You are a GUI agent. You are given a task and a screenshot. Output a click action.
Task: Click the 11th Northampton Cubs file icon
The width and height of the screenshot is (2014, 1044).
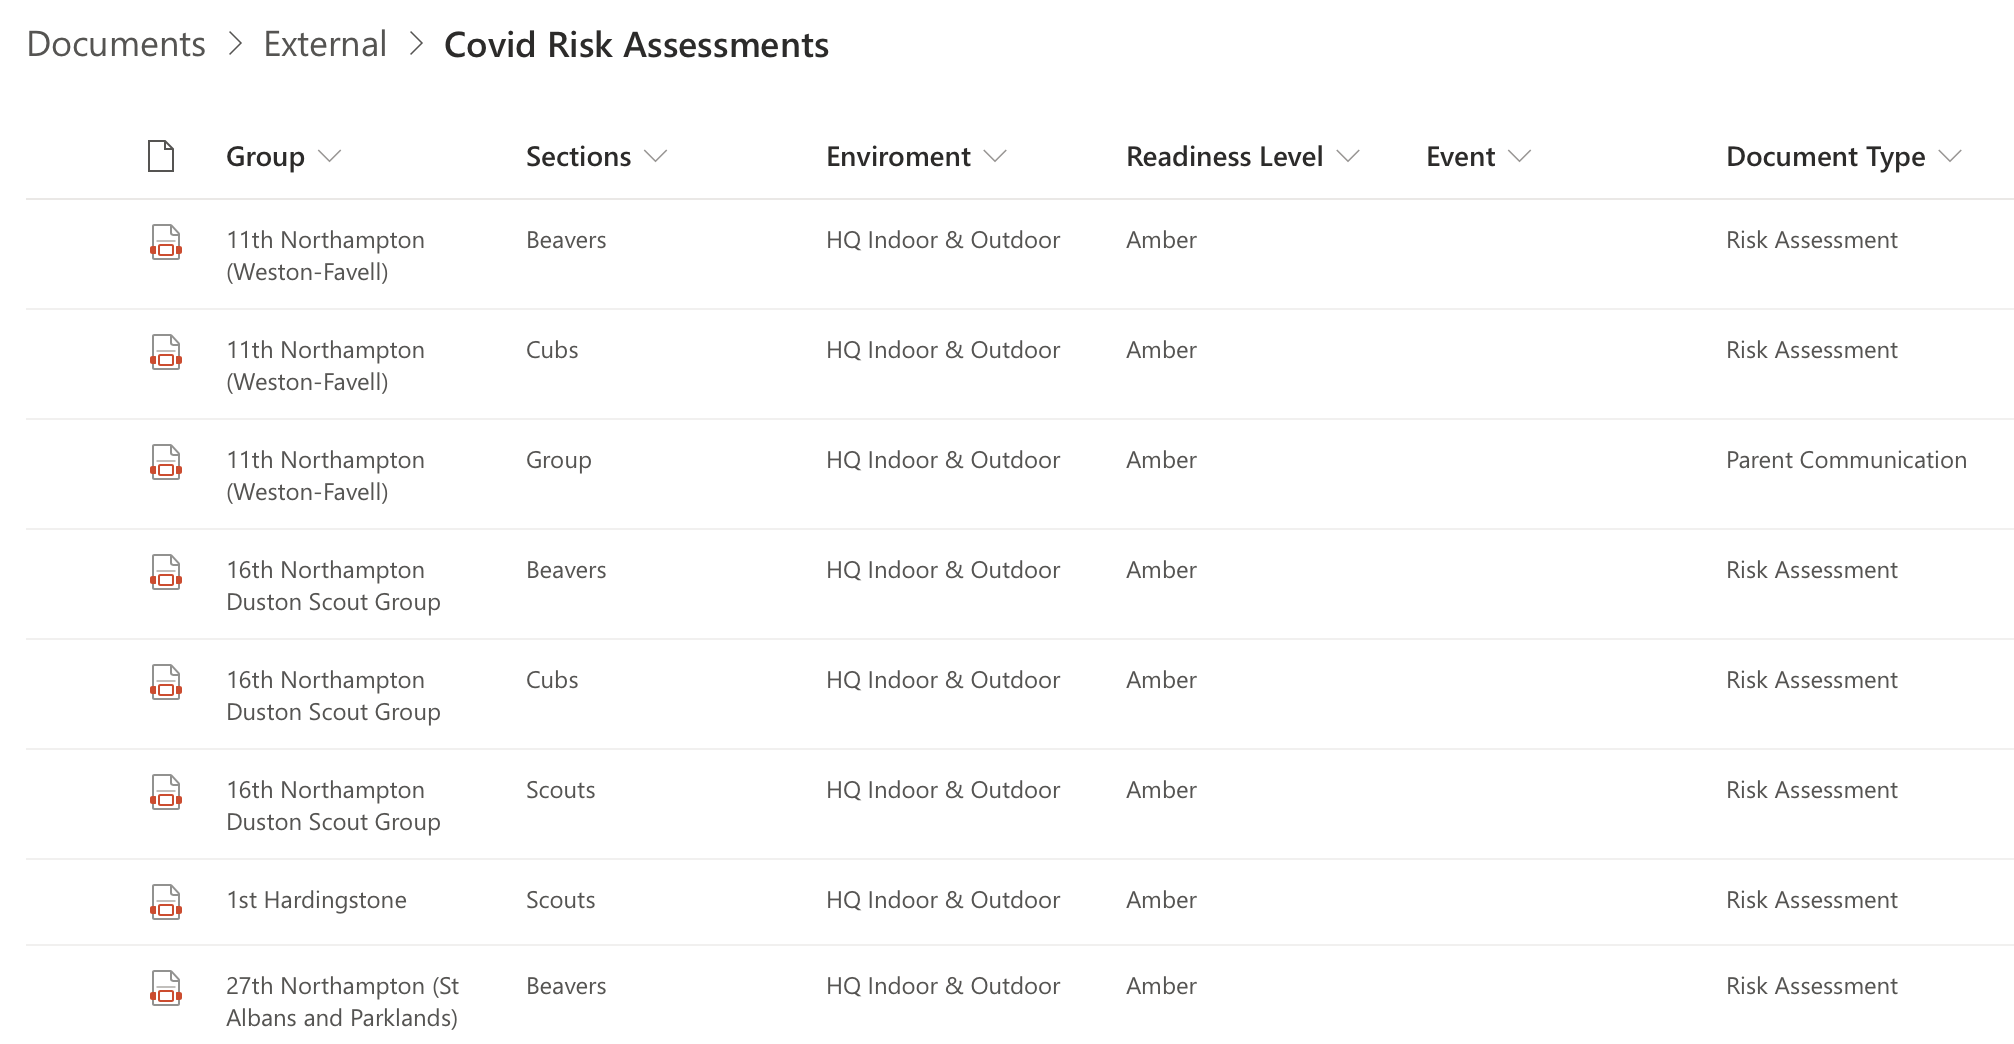click(166, 352)
